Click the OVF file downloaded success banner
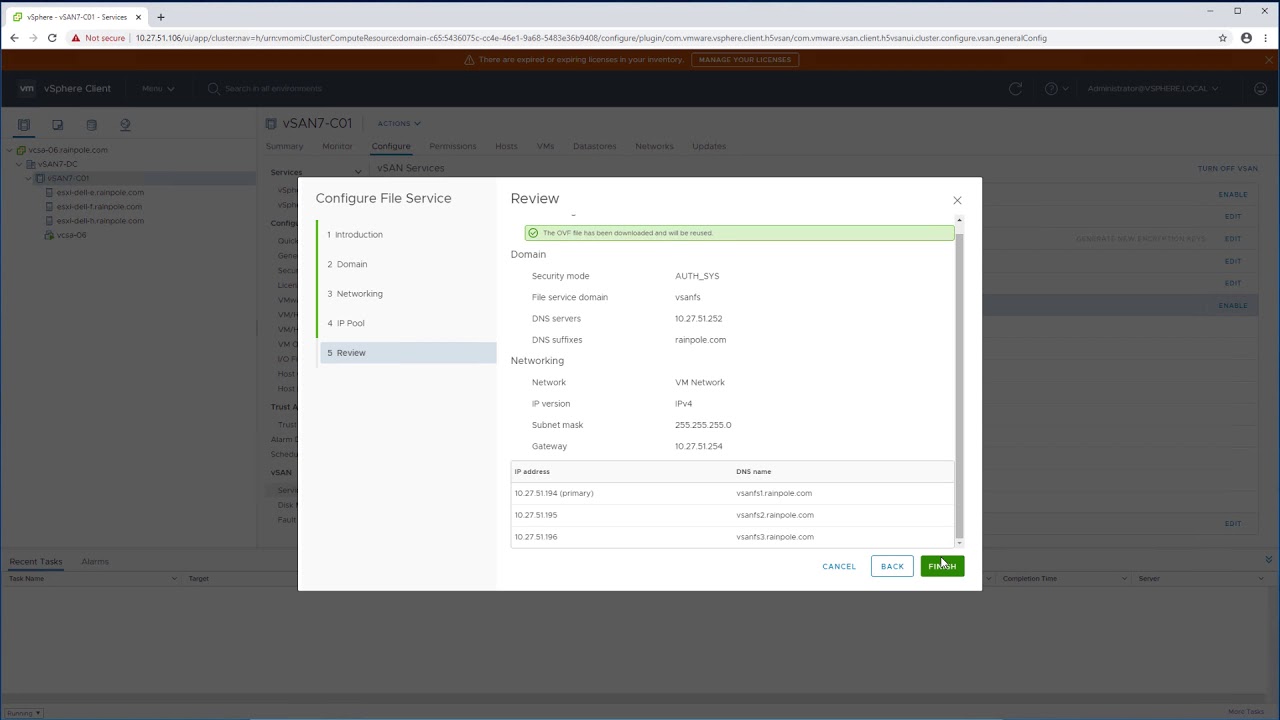 click(739, 233)
